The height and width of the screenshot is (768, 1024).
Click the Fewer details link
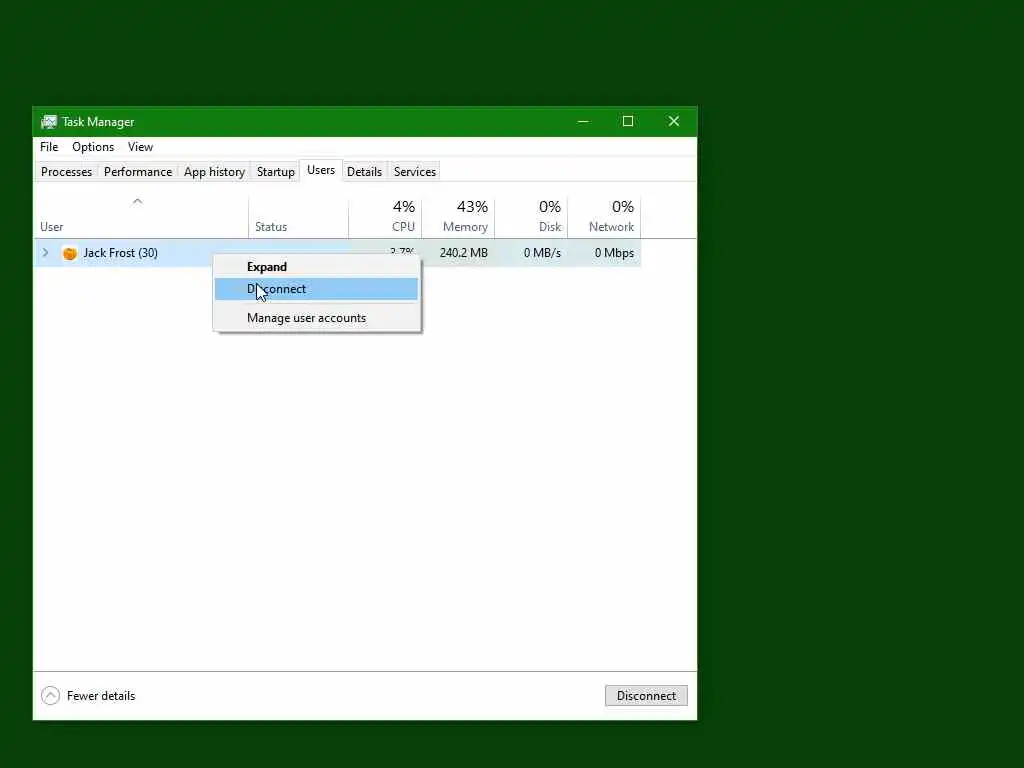point(101,696)
